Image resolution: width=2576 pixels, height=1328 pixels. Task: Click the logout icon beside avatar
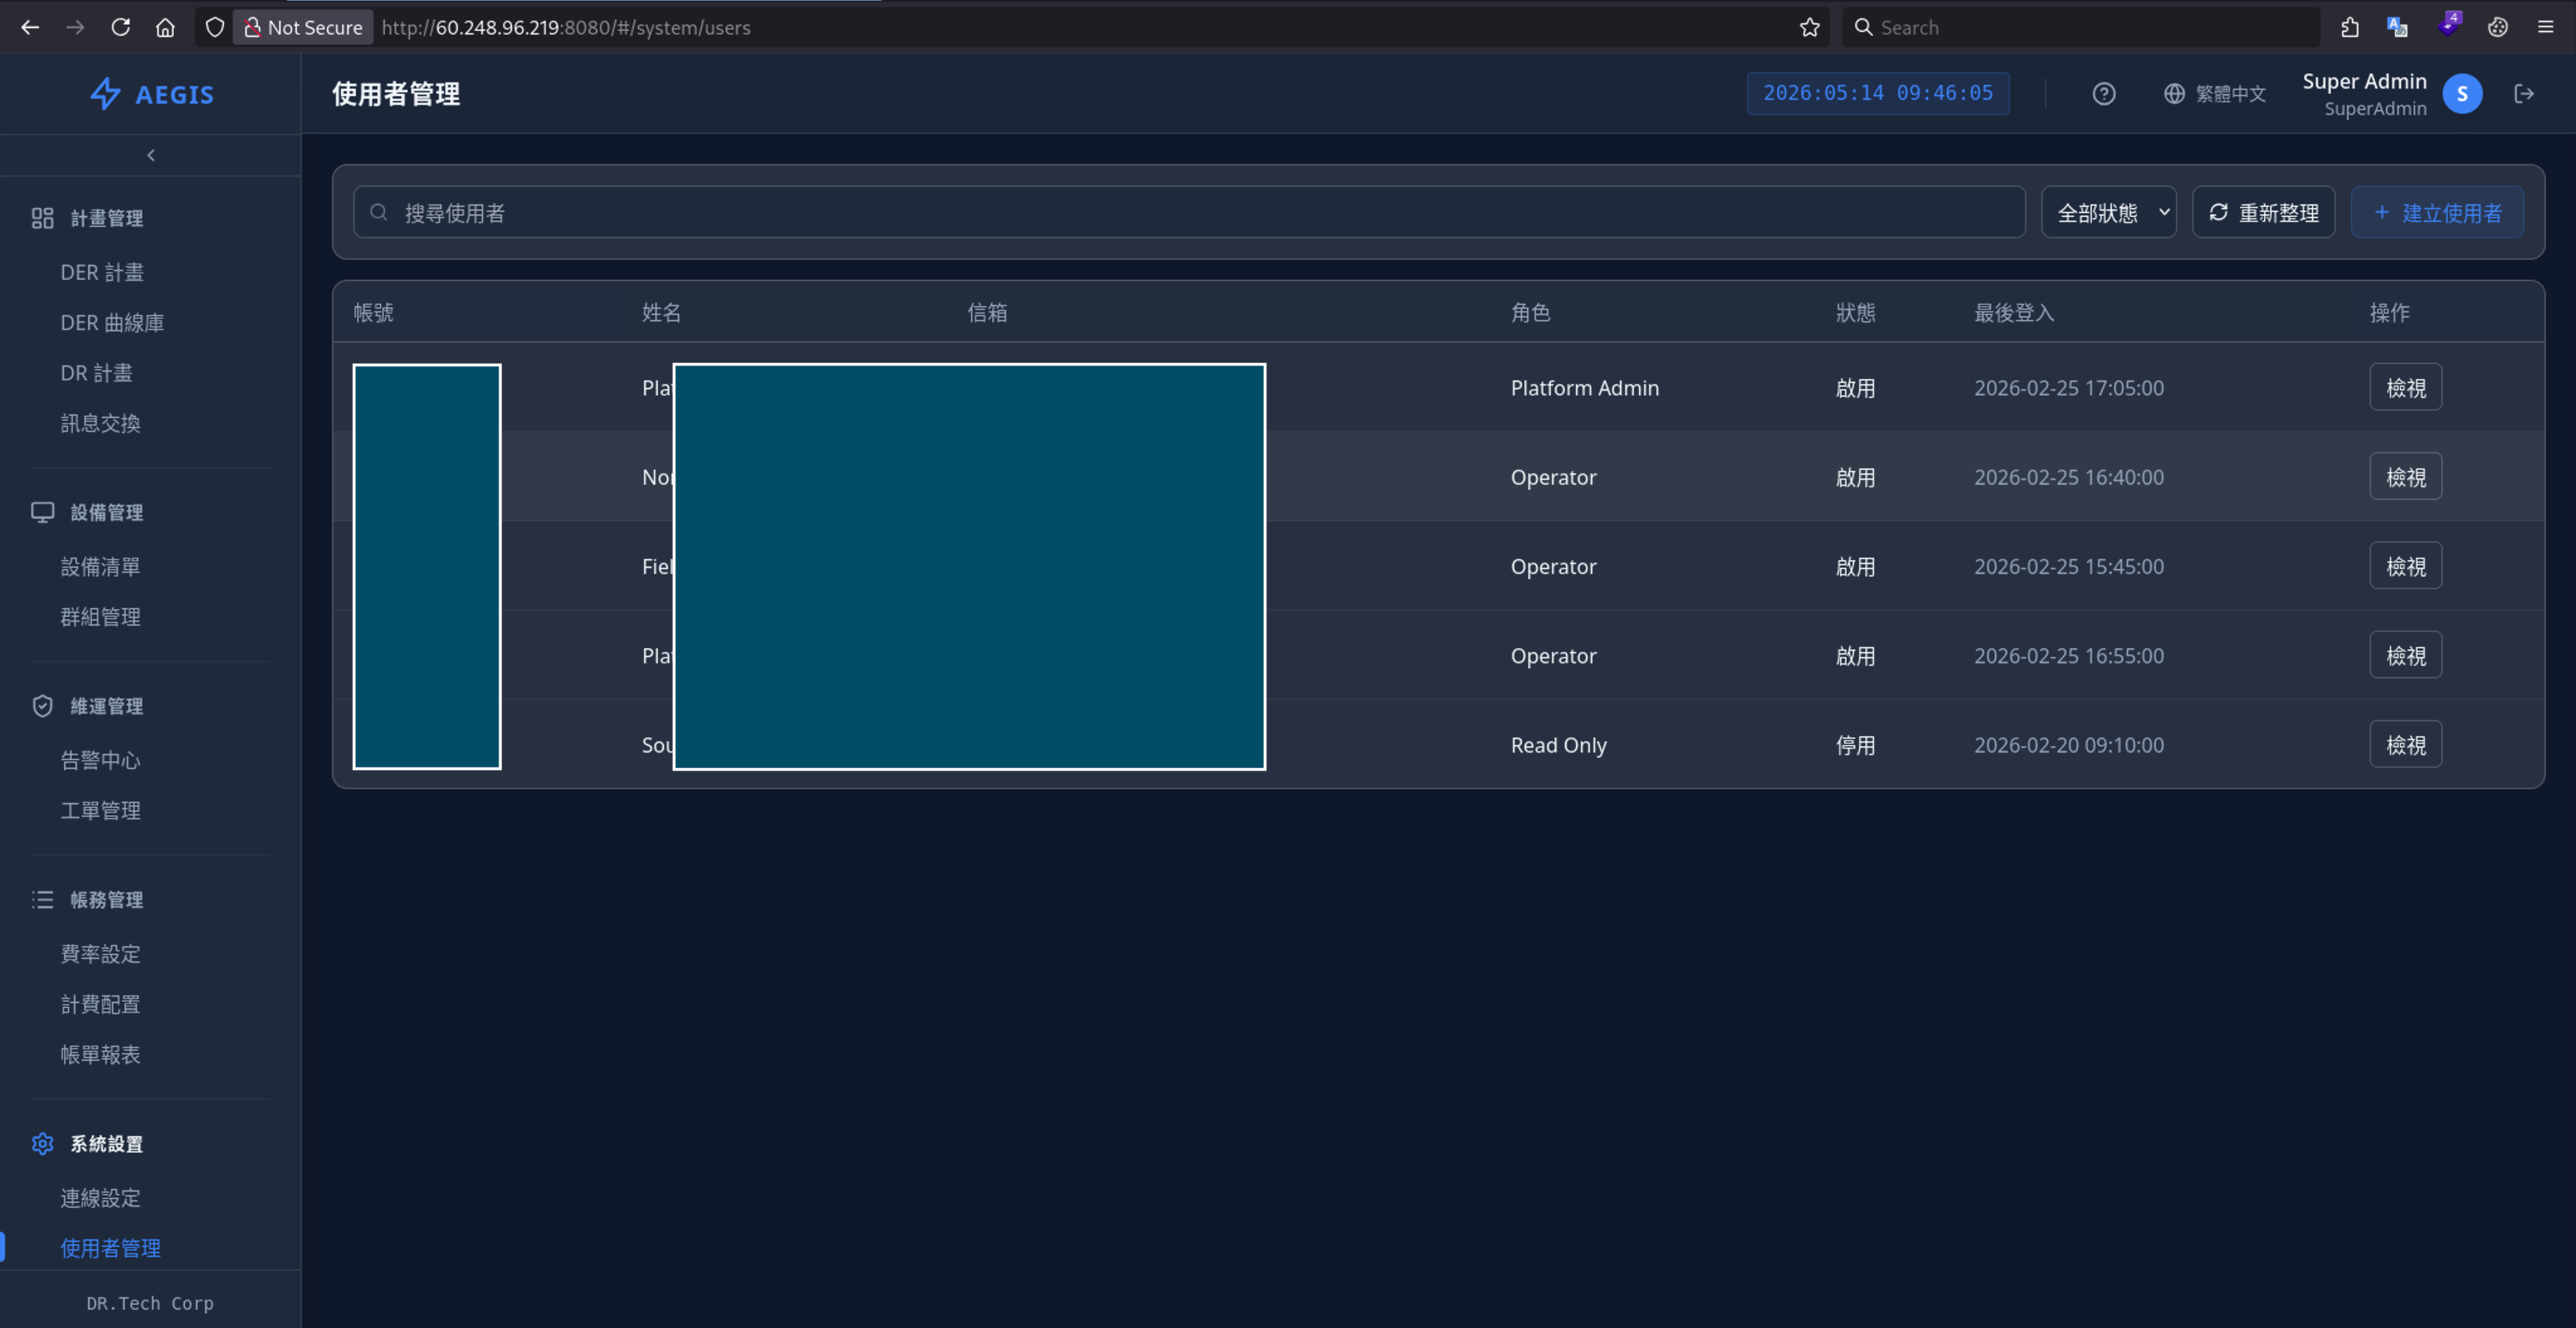click(x=2524, y=94)
